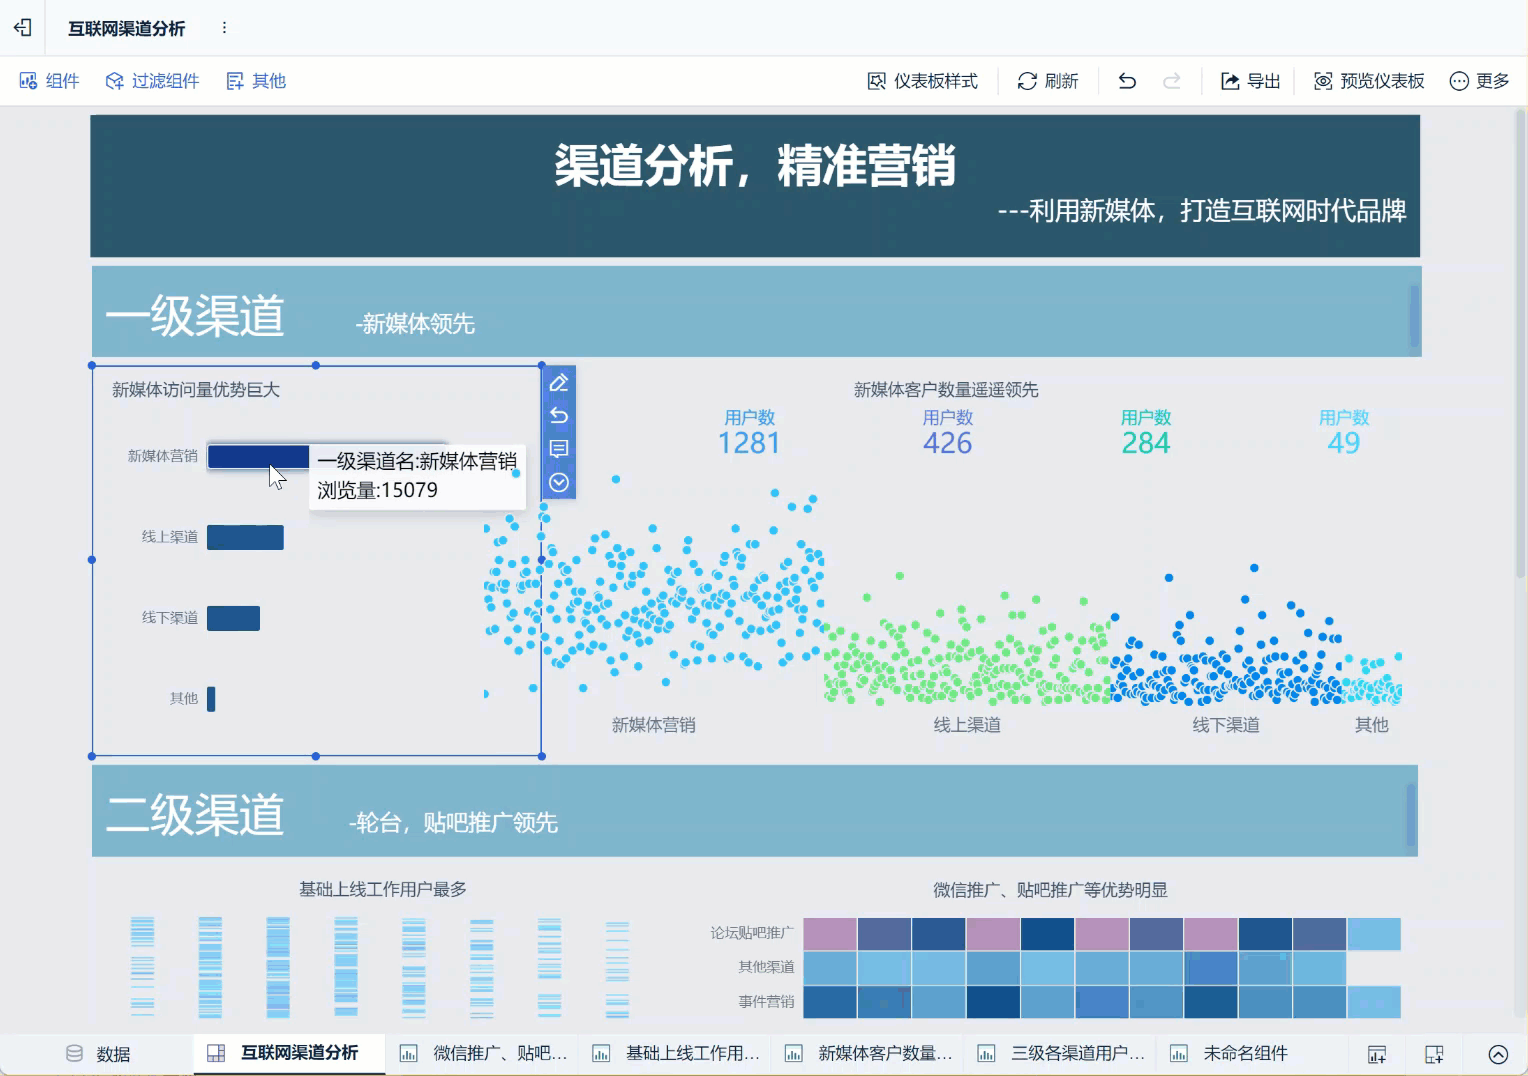The height and width of the screenshot is (1076, 1528).
Task: Click the 导出 export button
Action: (x=1250, y=81)
